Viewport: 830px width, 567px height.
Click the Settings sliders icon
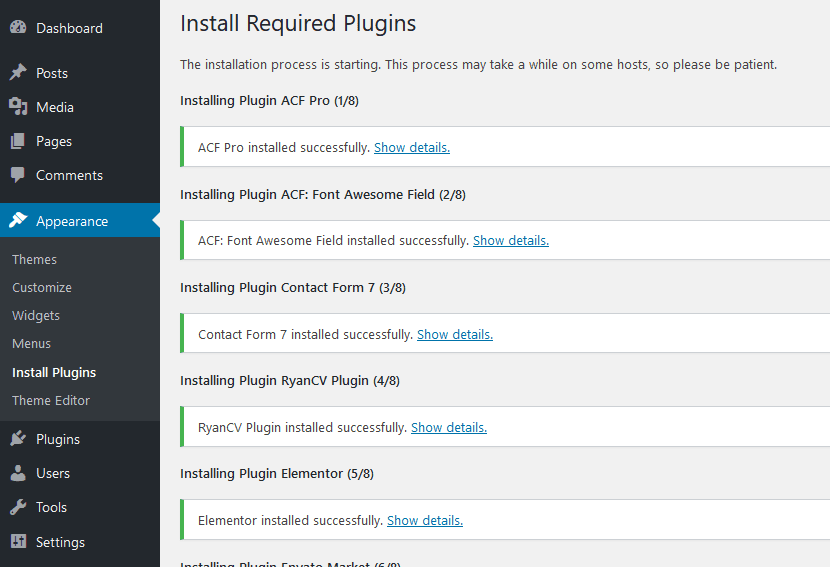point(18,541)
